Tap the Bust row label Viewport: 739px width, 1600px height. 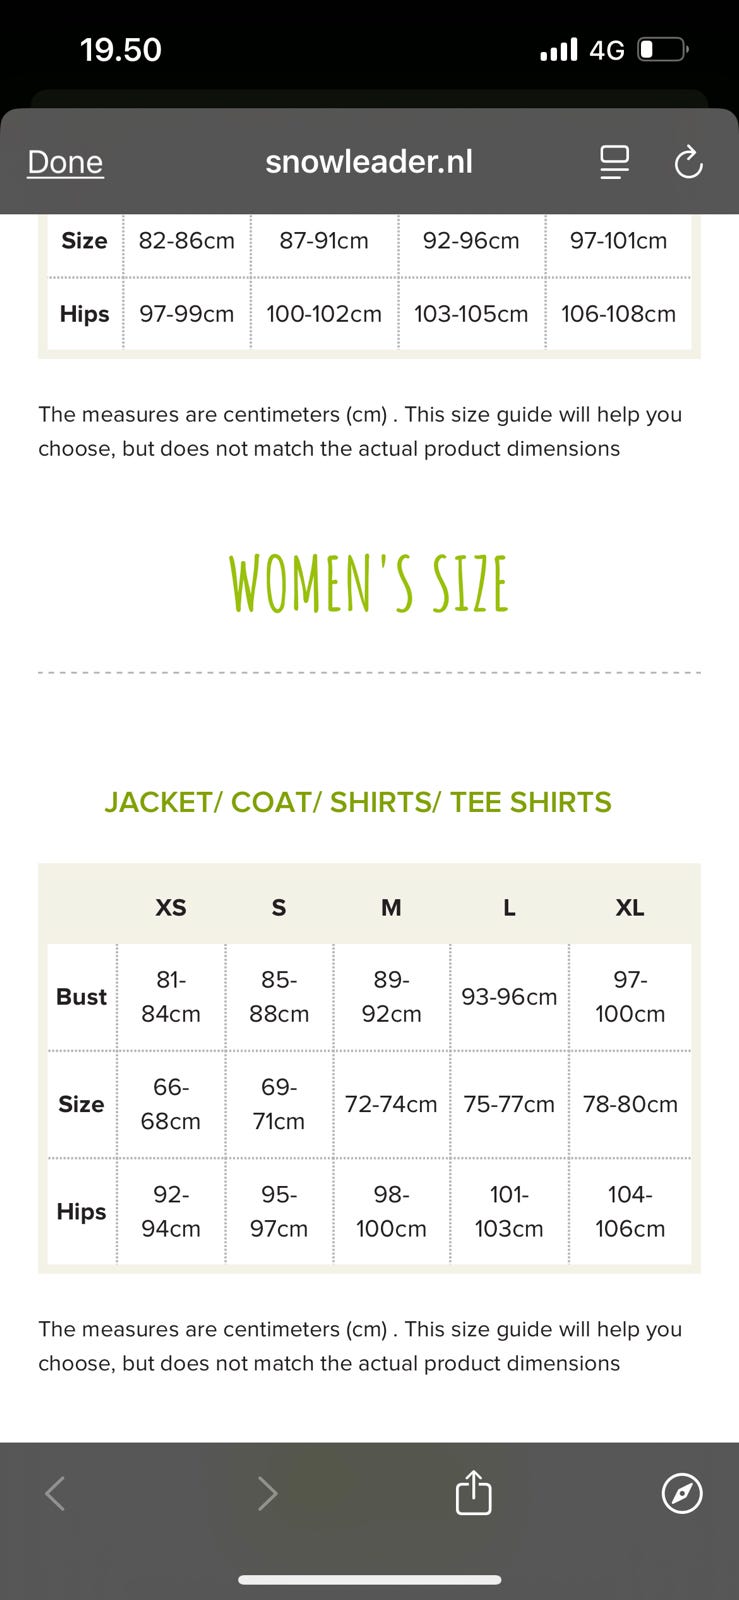click(x=81, y=997)
